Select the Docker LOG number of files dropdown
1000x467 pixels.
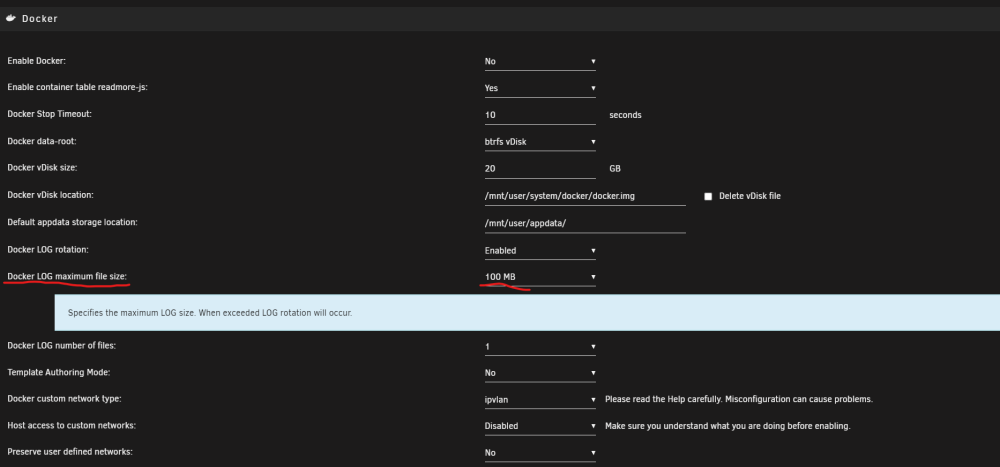coord(540,347)
